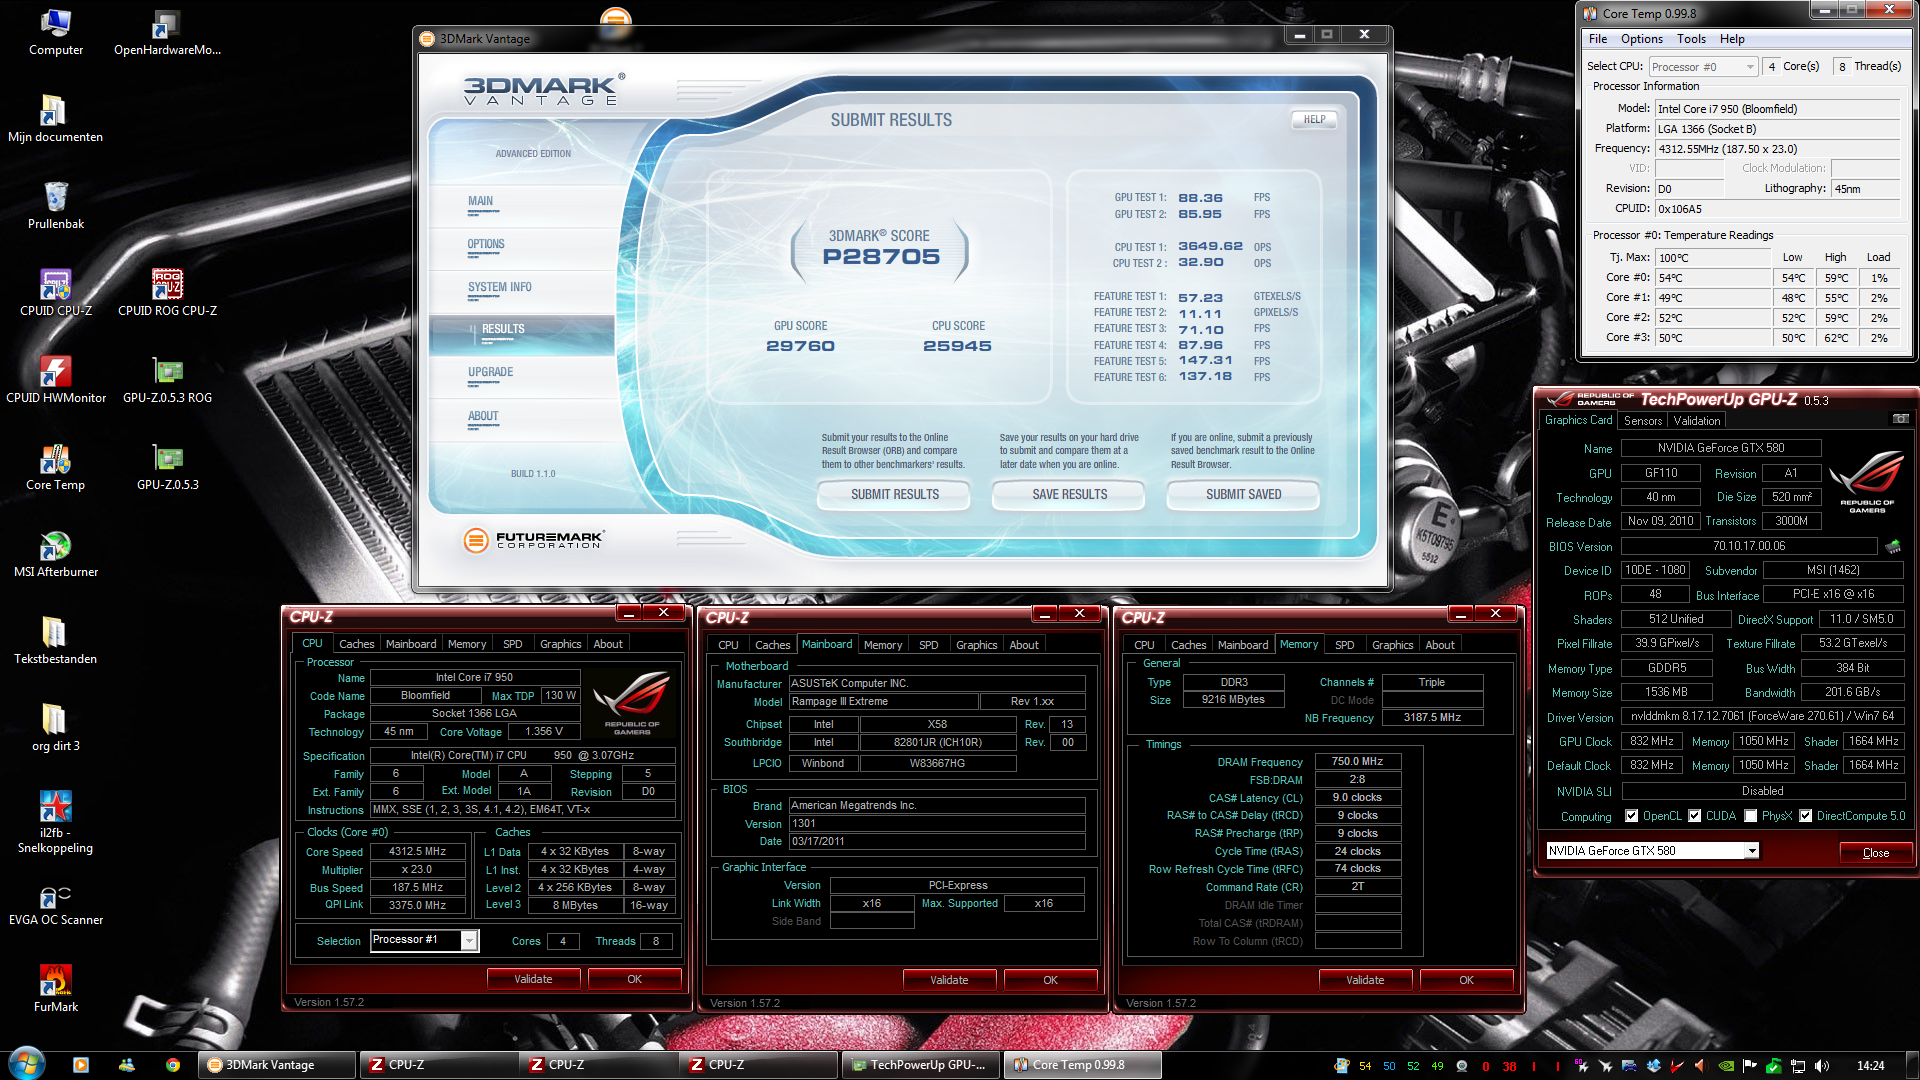Open the OpenHardwareMonitor desktop shortcut
Viewport: 1920px width, 1080px height.
click(167, 32)
